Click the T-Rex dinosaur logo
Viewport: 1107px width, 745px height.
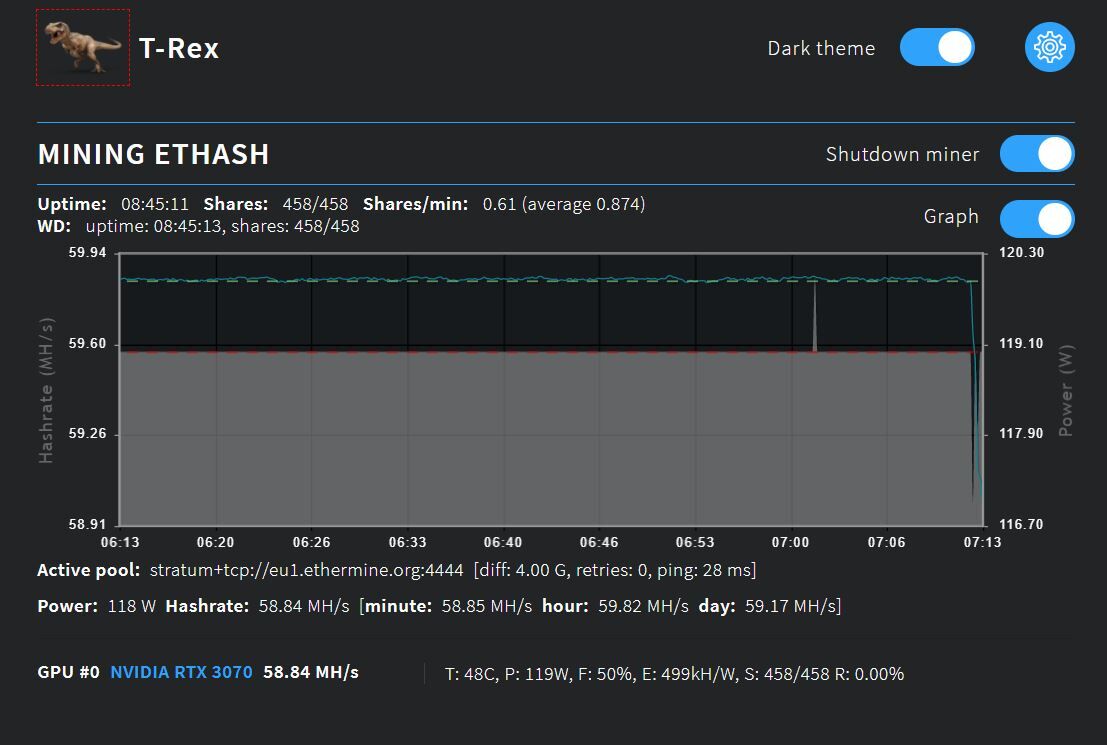[83, 48]
